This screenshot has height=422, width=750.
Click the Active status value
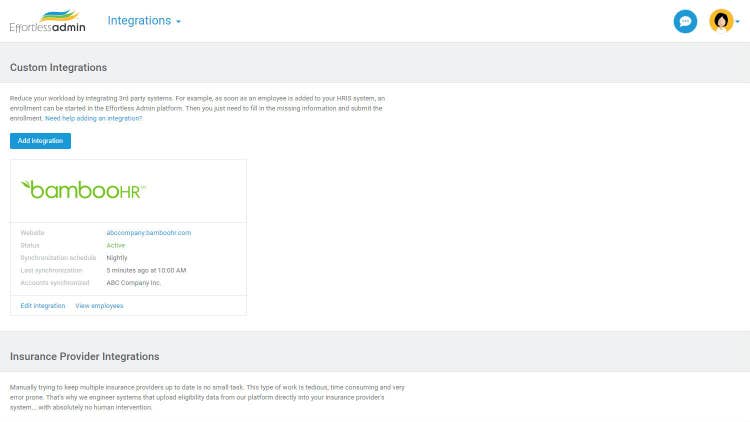pos(116,245)
